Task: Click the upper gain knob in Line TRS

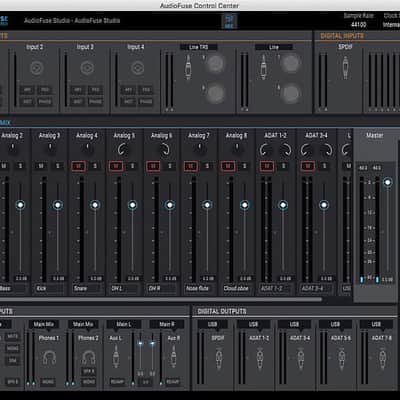Action: coord(215,63)
